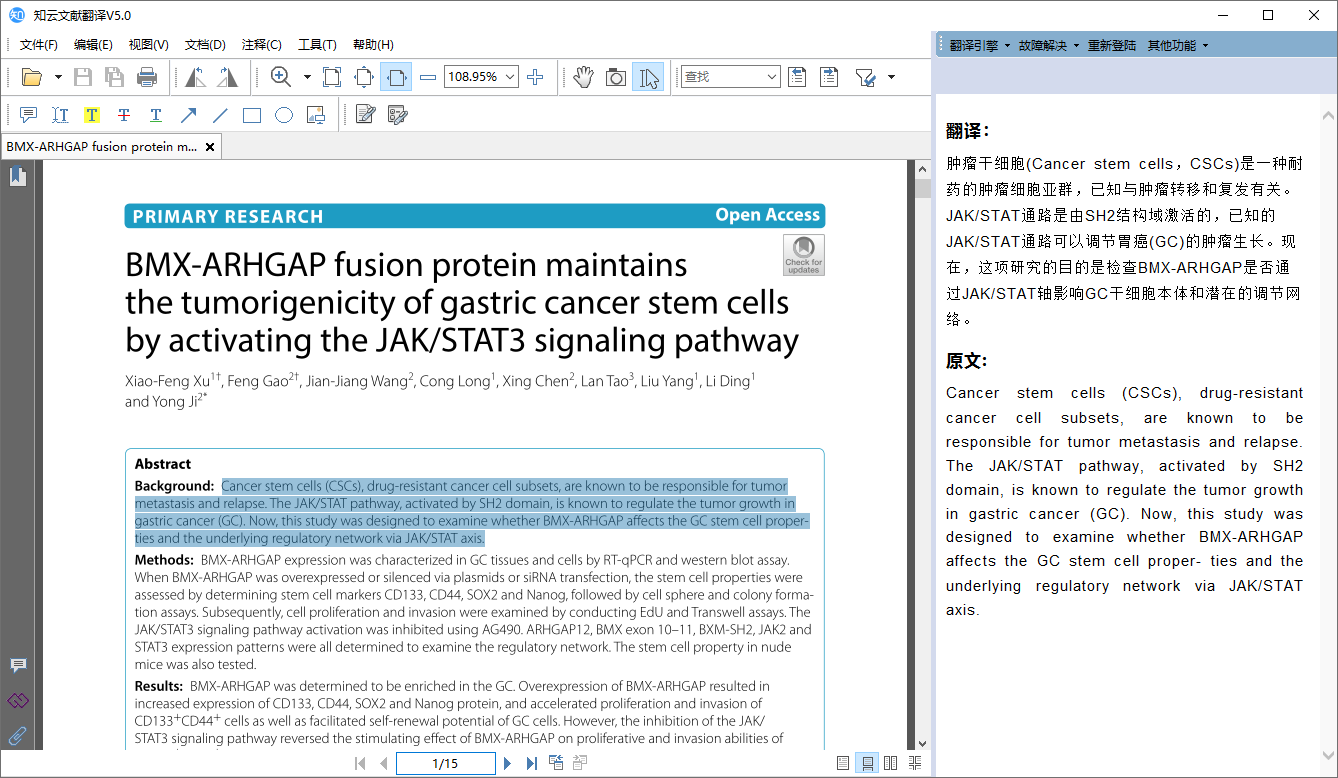
Task: Switch to two-page facing layout
Action: [891, 763]
